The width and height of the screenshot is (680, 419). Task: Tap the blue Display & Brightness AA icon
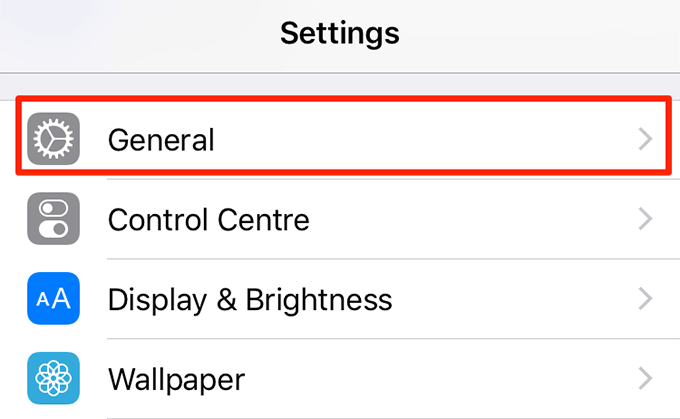click(x=53, y=299)
